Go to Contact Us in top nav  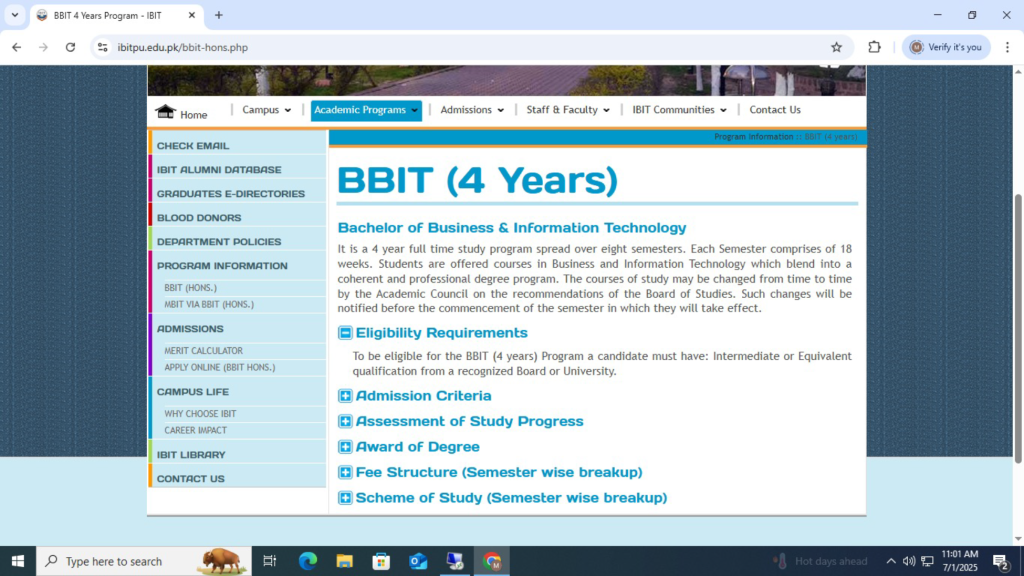pos(775,110)
